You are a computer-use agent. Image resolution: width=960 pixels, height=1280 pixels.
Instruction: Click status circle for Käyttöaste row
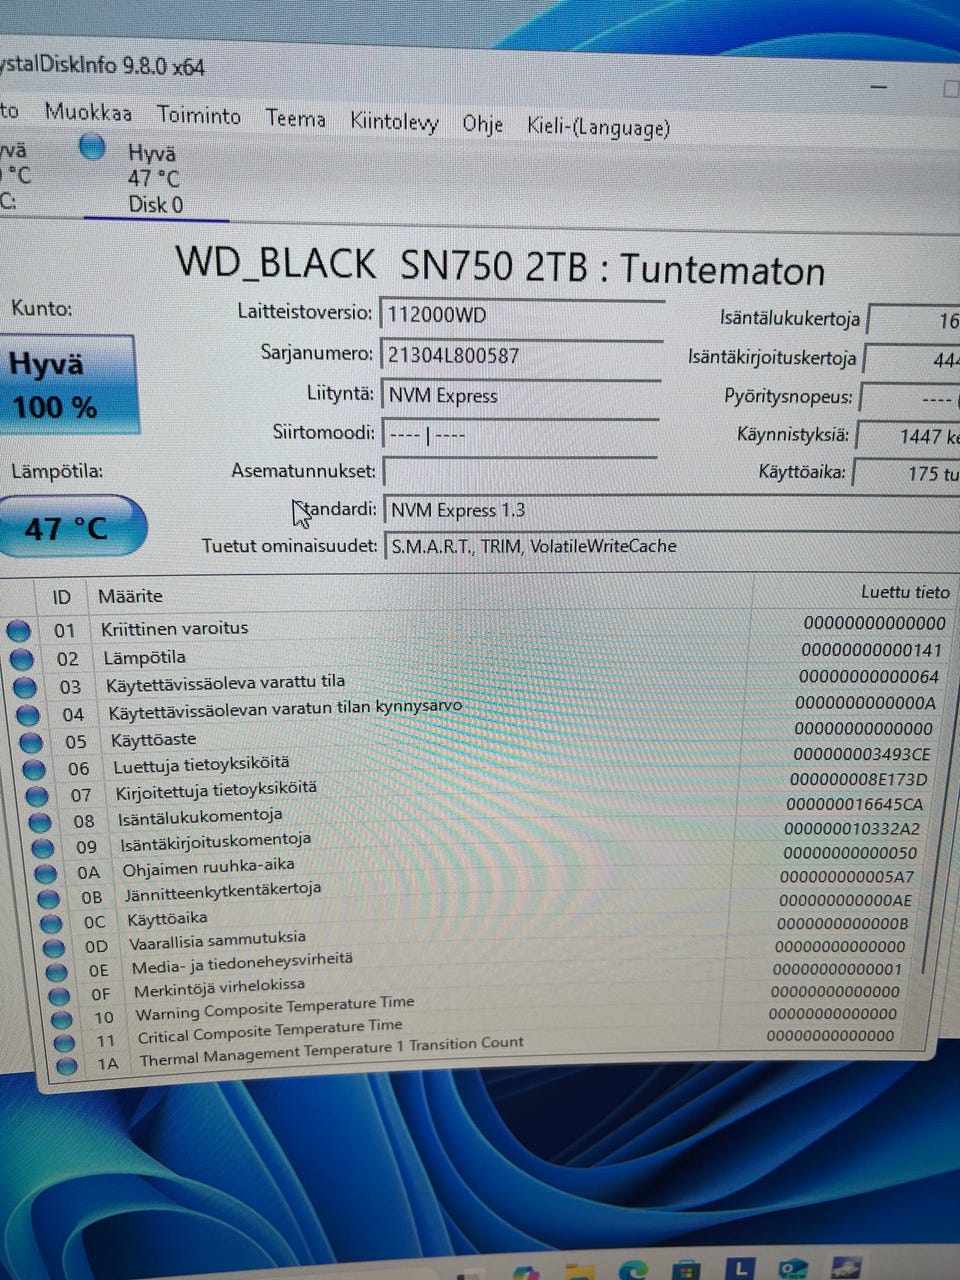(31, 742)
